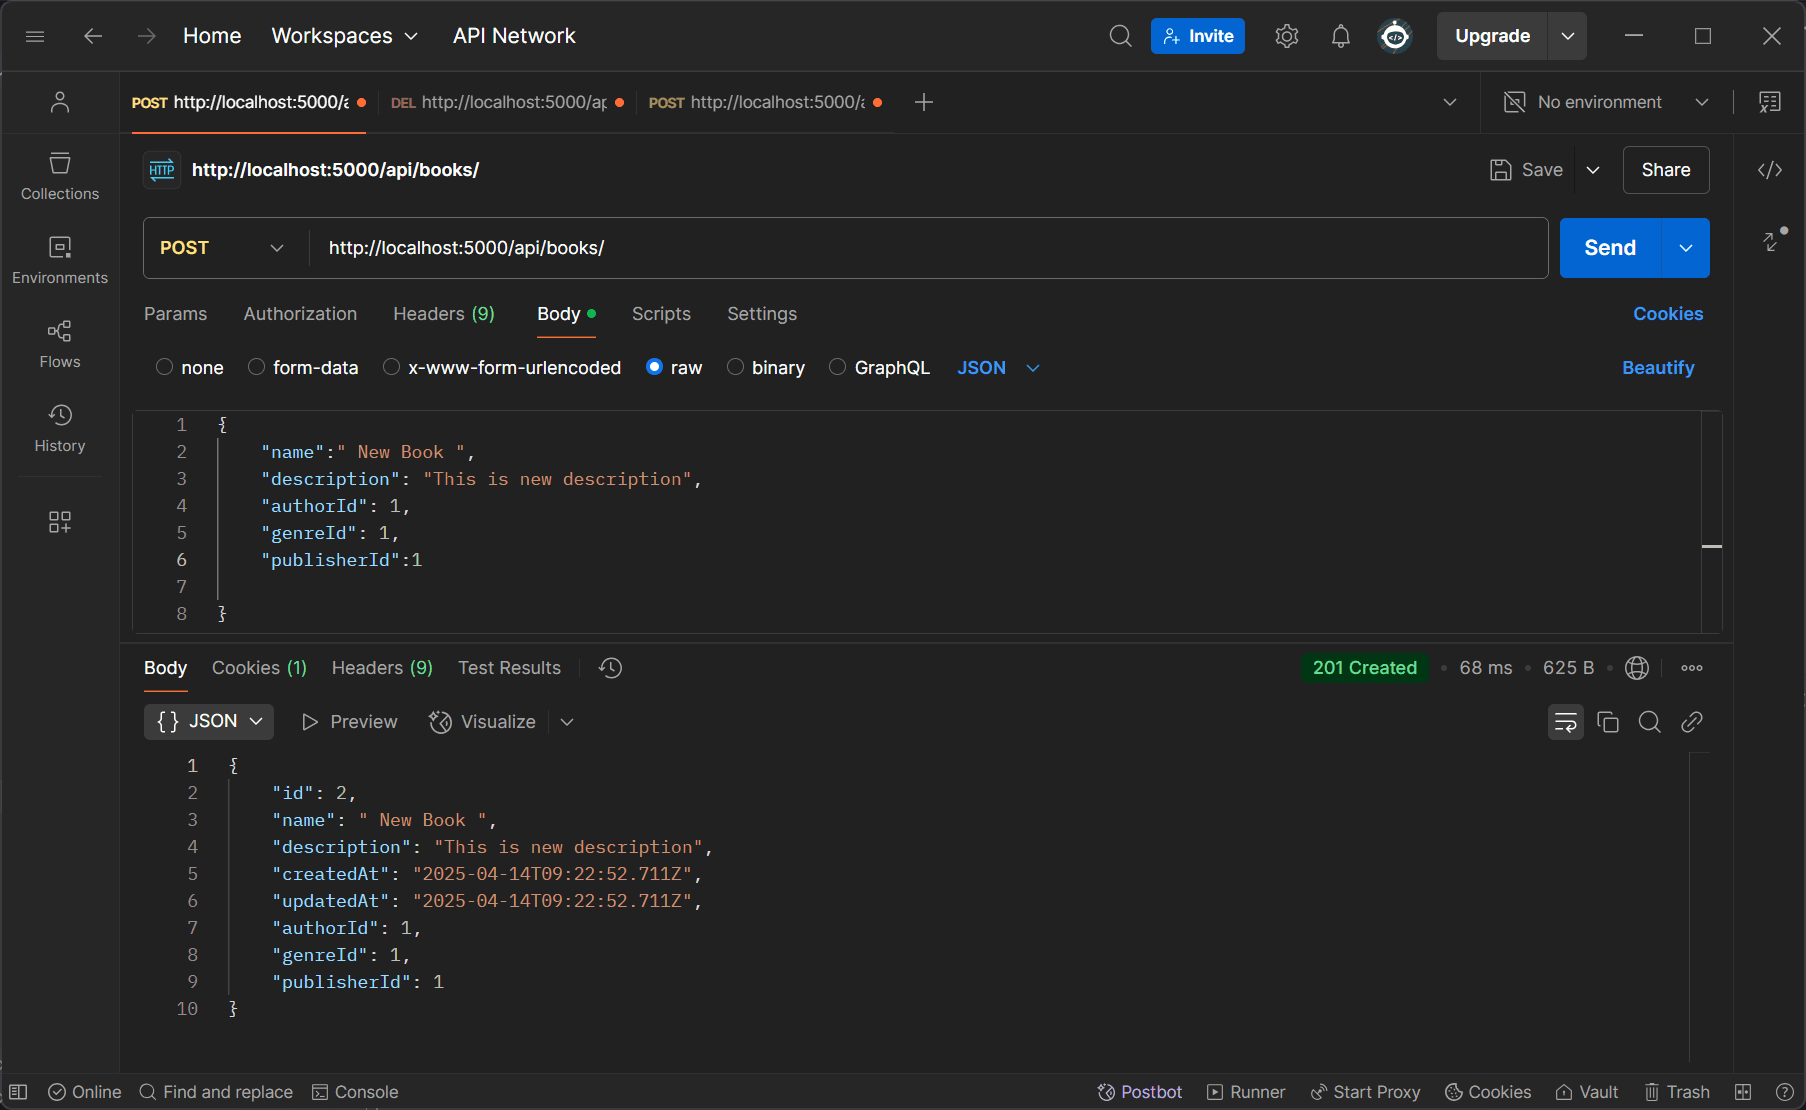Open the response JSON format dropdown
Screen dimensions: 1806x1110
coord(209,721)
